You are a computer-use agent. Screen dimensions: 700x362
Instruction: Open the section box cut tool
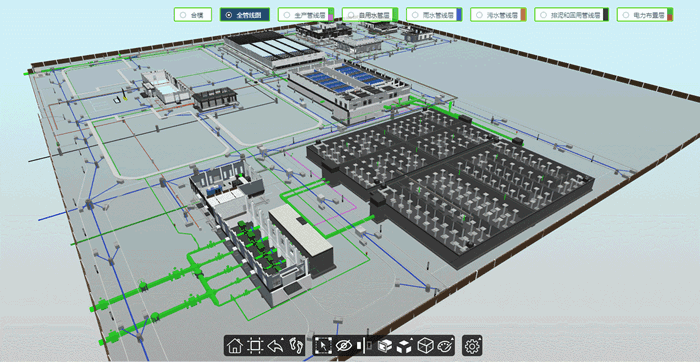tap(385, 345)
